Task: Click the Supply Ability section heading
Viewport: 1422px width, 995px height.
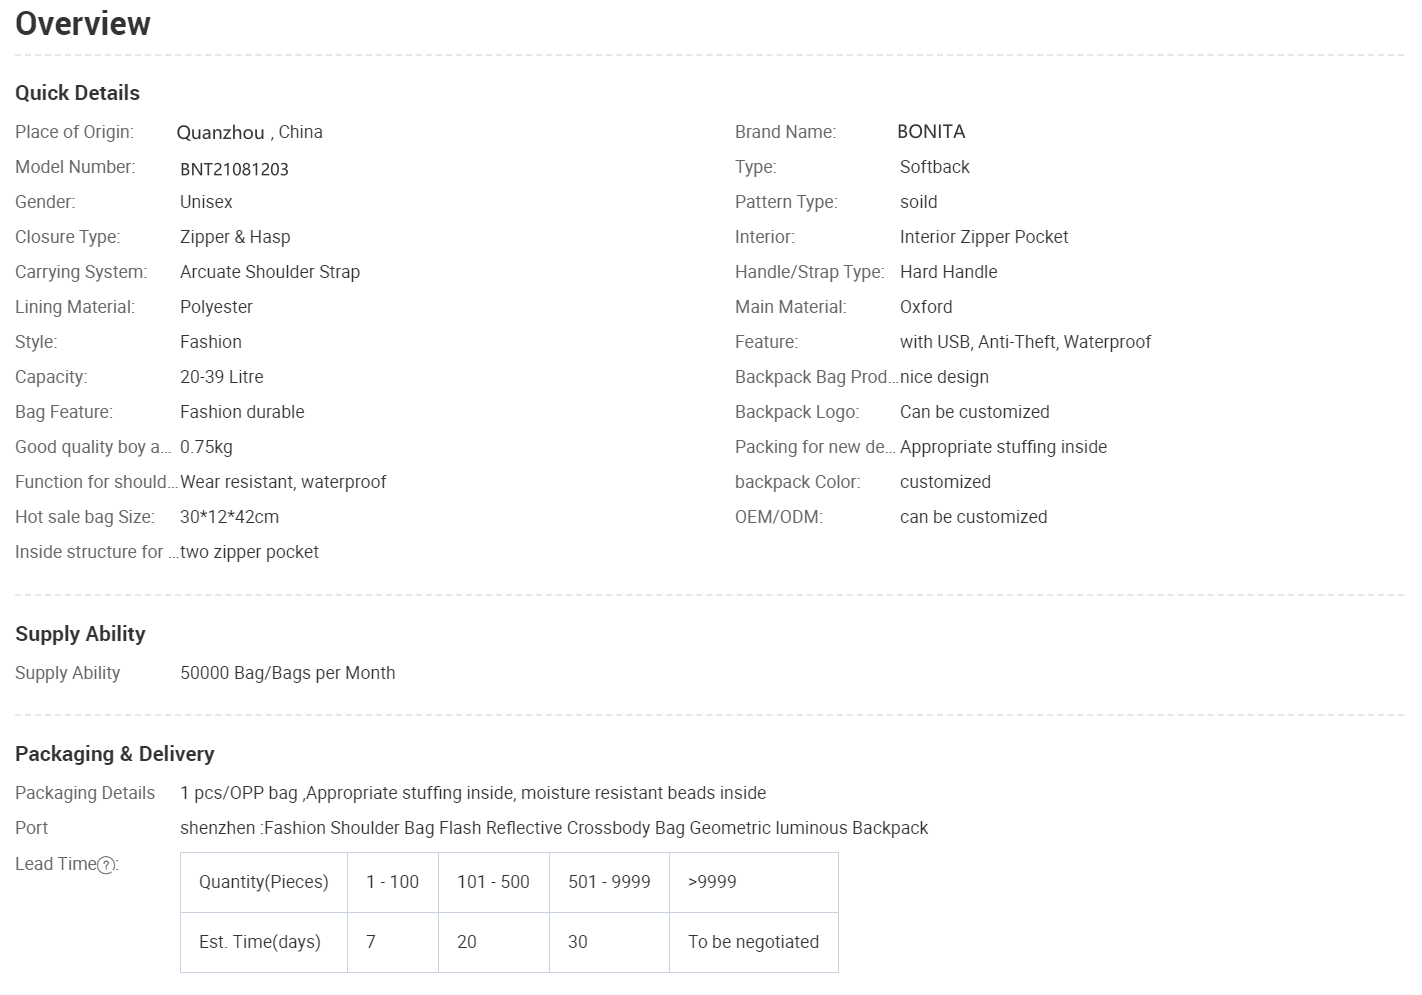Action: [80, 634]
